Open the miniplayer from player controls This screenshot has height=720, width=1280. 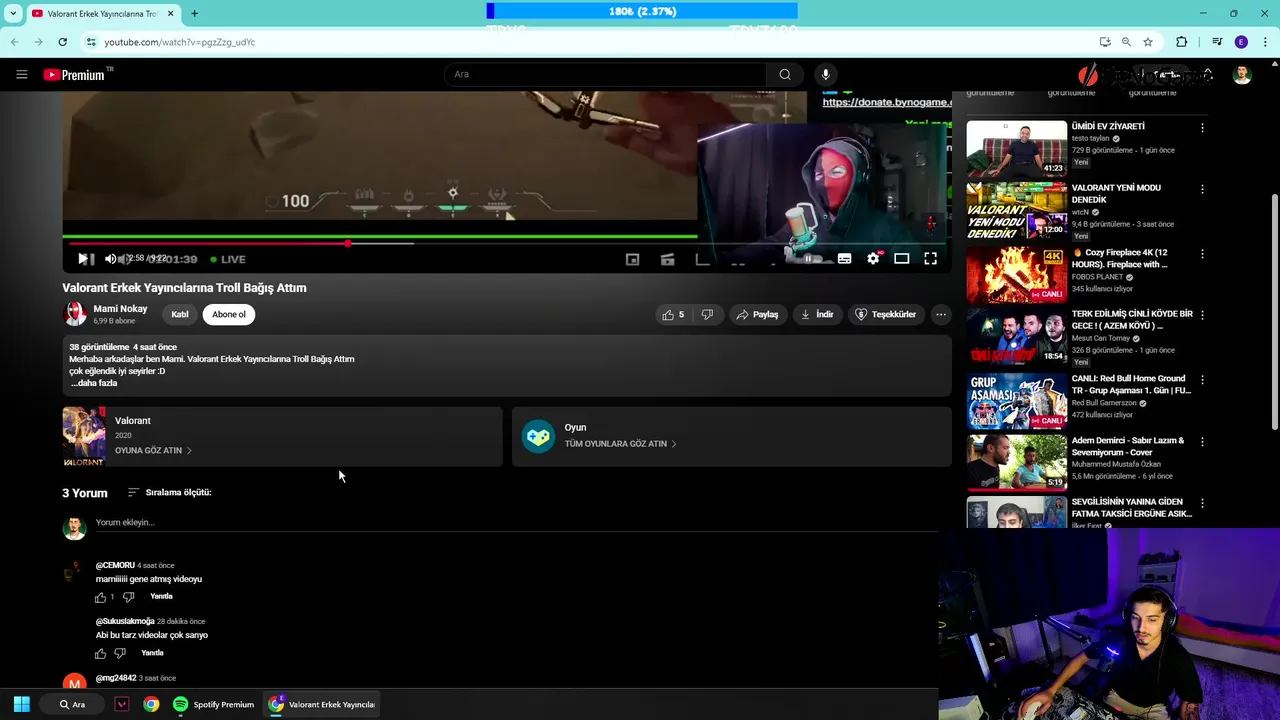click(632, 259)
